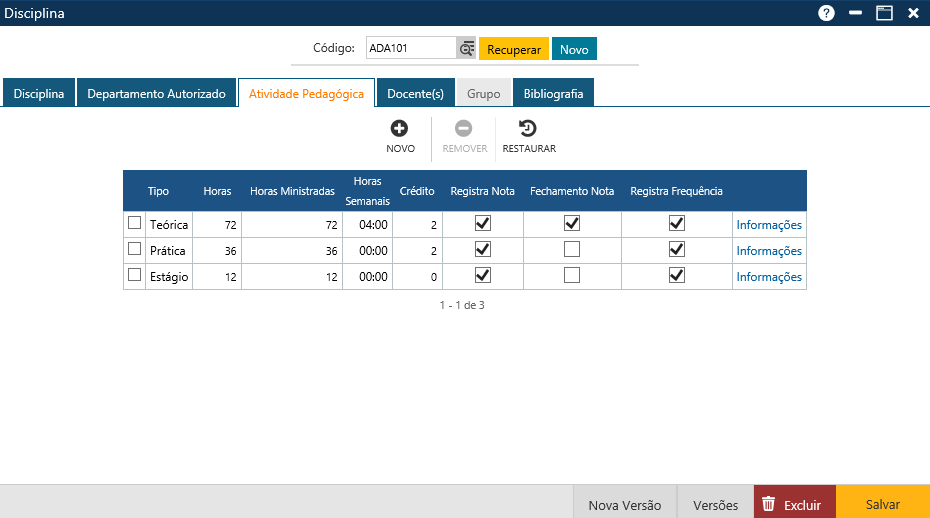Uncheck Registra Frequência for Estágio row

676,275
